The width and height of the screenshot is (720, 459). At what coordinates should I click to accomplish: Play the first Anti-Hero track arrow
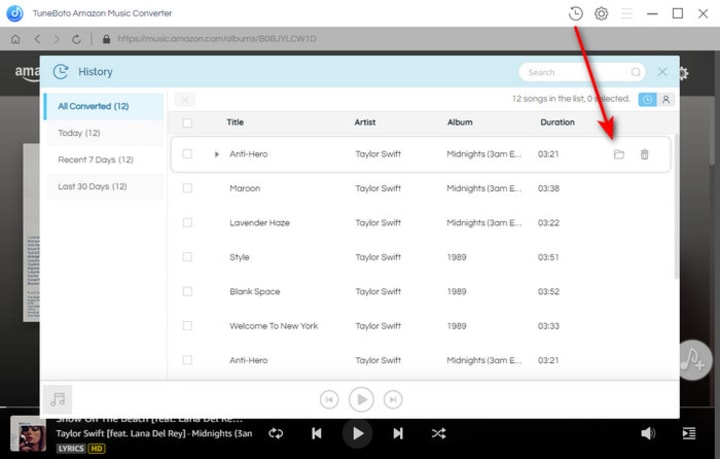click(x=216, y=154)
